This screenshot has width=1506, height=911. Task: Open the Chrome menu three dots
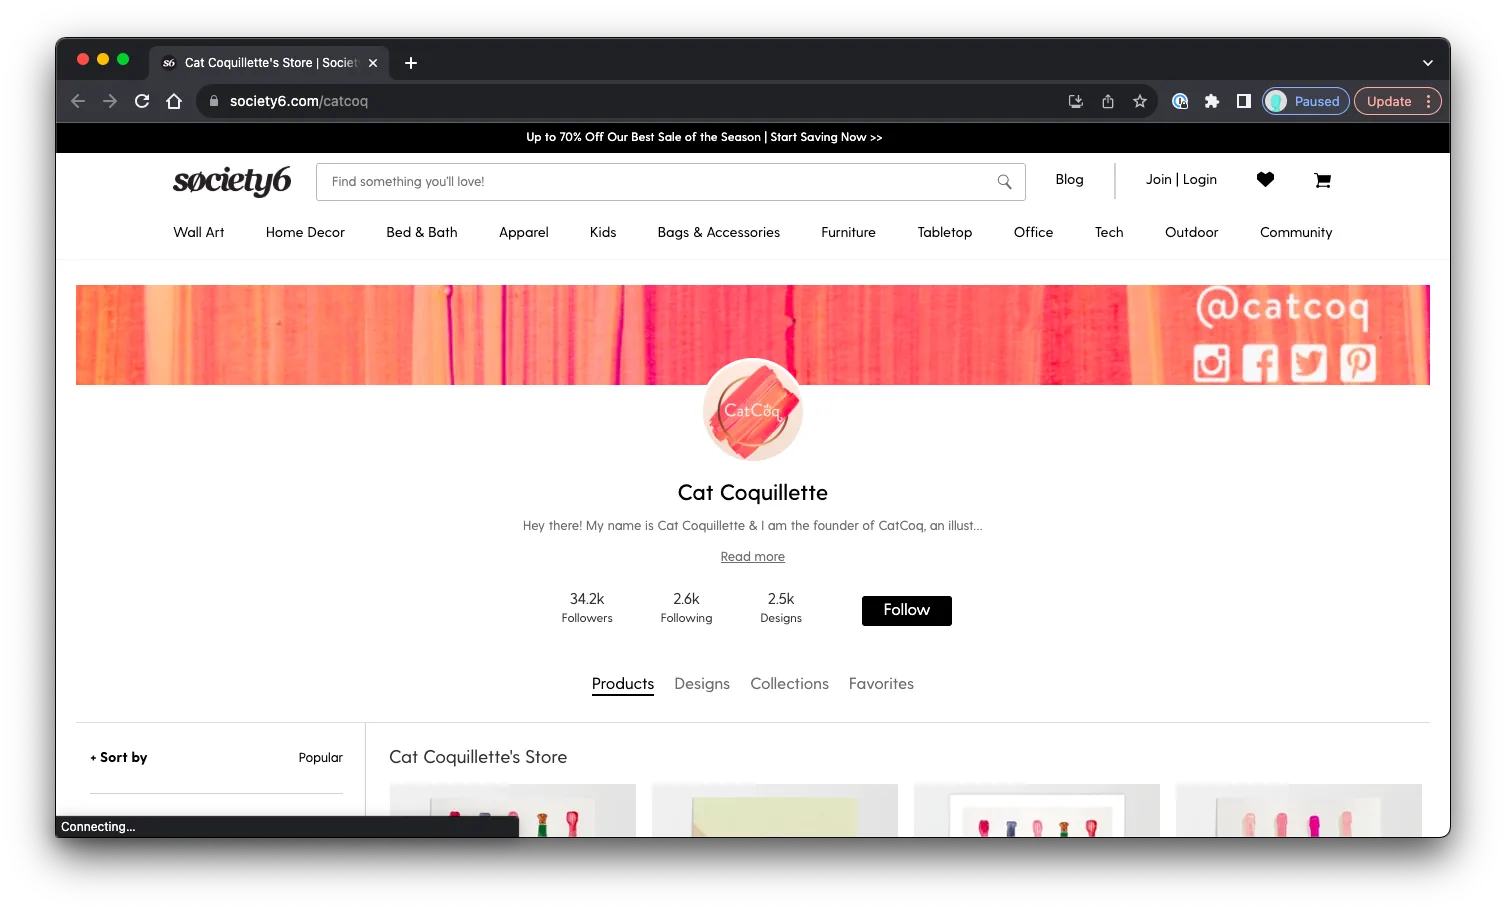coord(1429,101)
